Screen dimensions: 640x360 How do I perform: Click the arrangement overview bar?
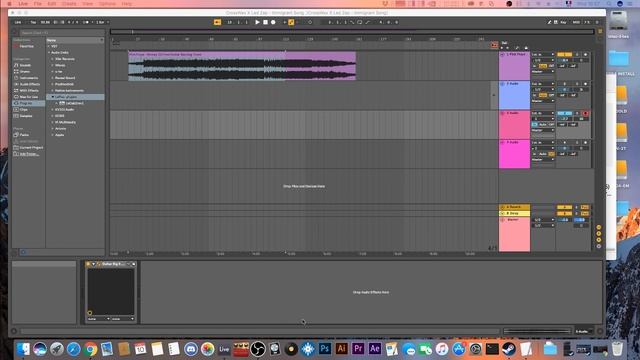point(352,32)
